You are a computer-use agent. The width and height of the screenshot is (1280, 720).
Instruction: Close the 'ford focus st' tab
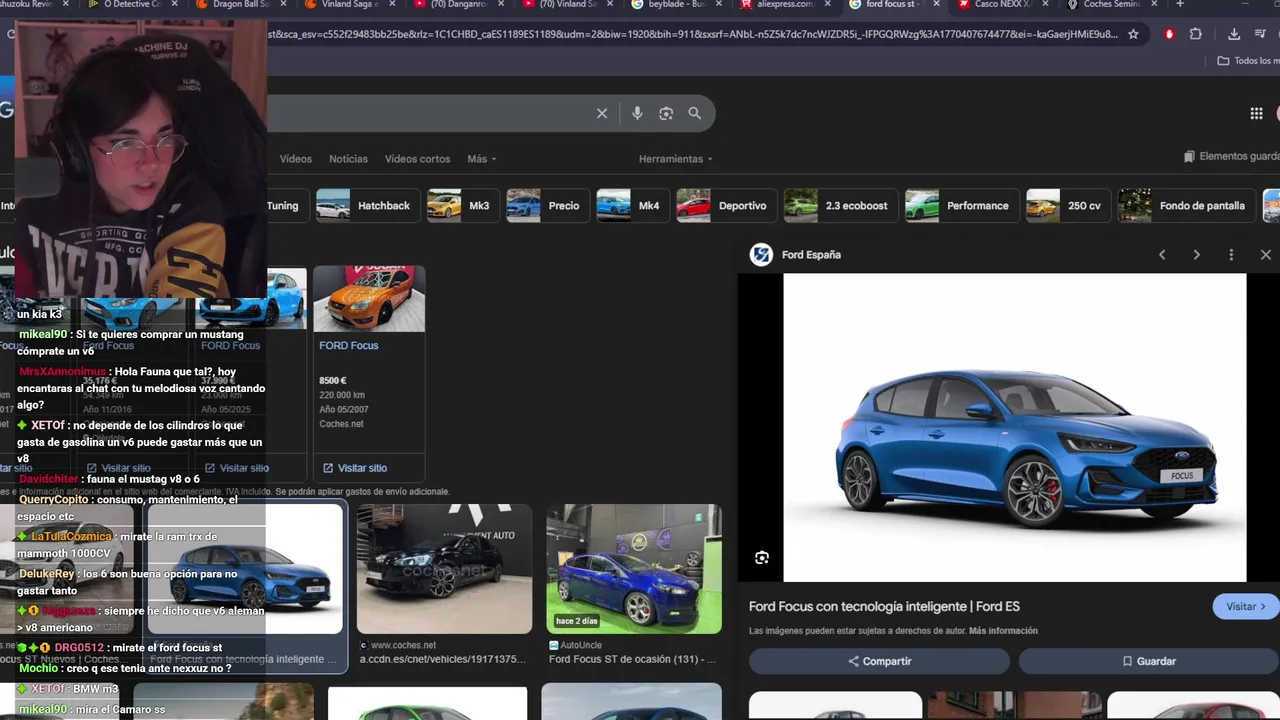click(x=937, y=5)
